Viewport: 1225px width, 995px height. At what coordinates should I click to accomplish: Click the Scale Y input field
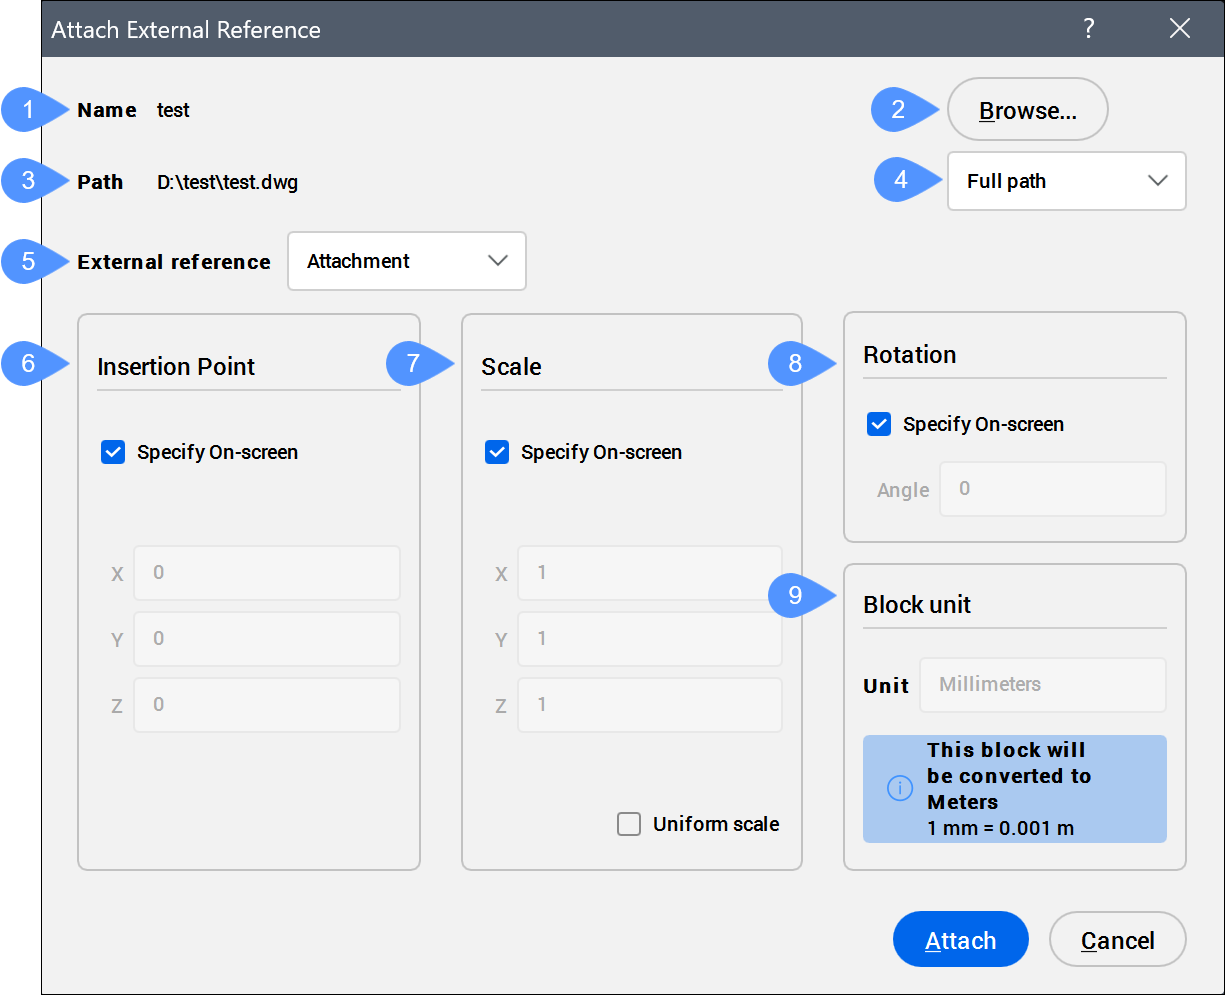649,639
